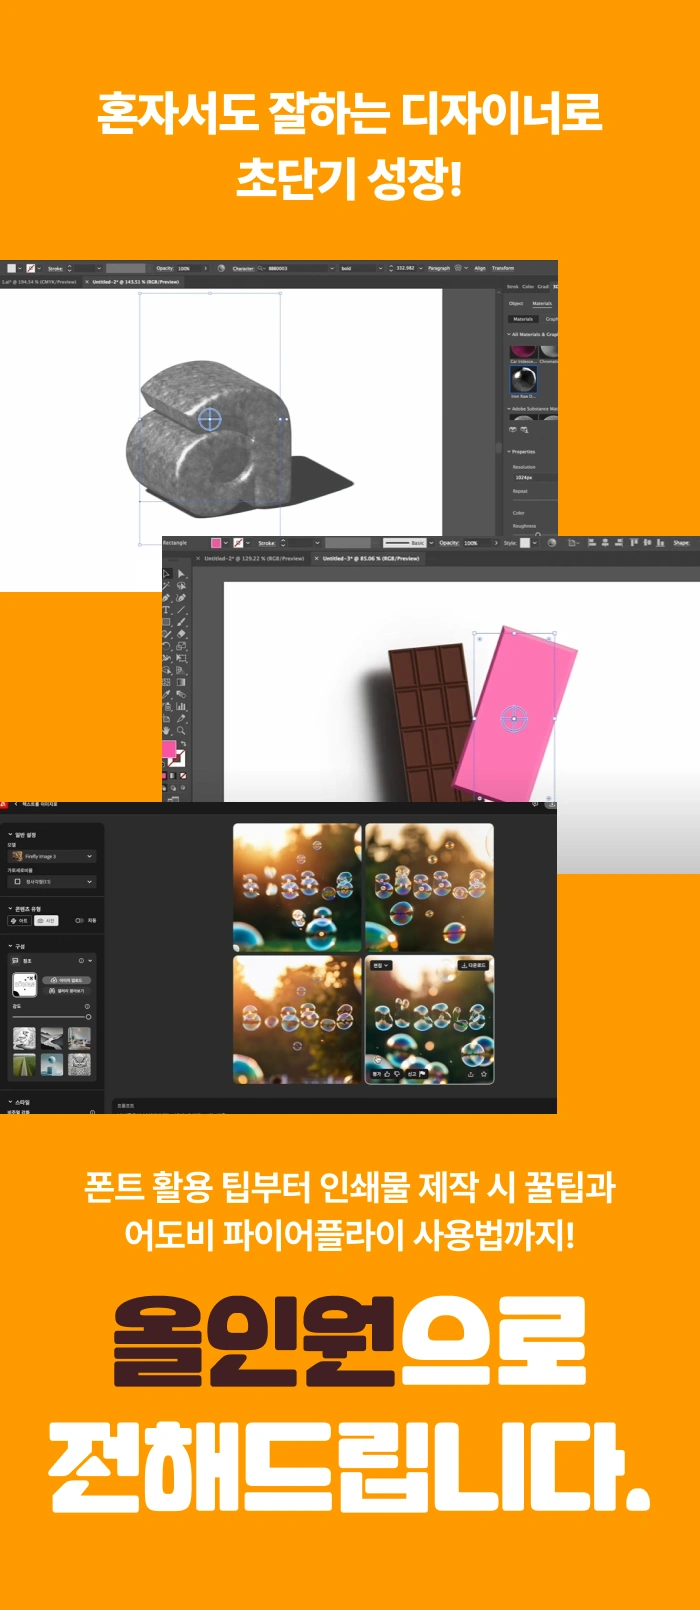Select the Car Iridescent material thumbnail

coord(523,352)
